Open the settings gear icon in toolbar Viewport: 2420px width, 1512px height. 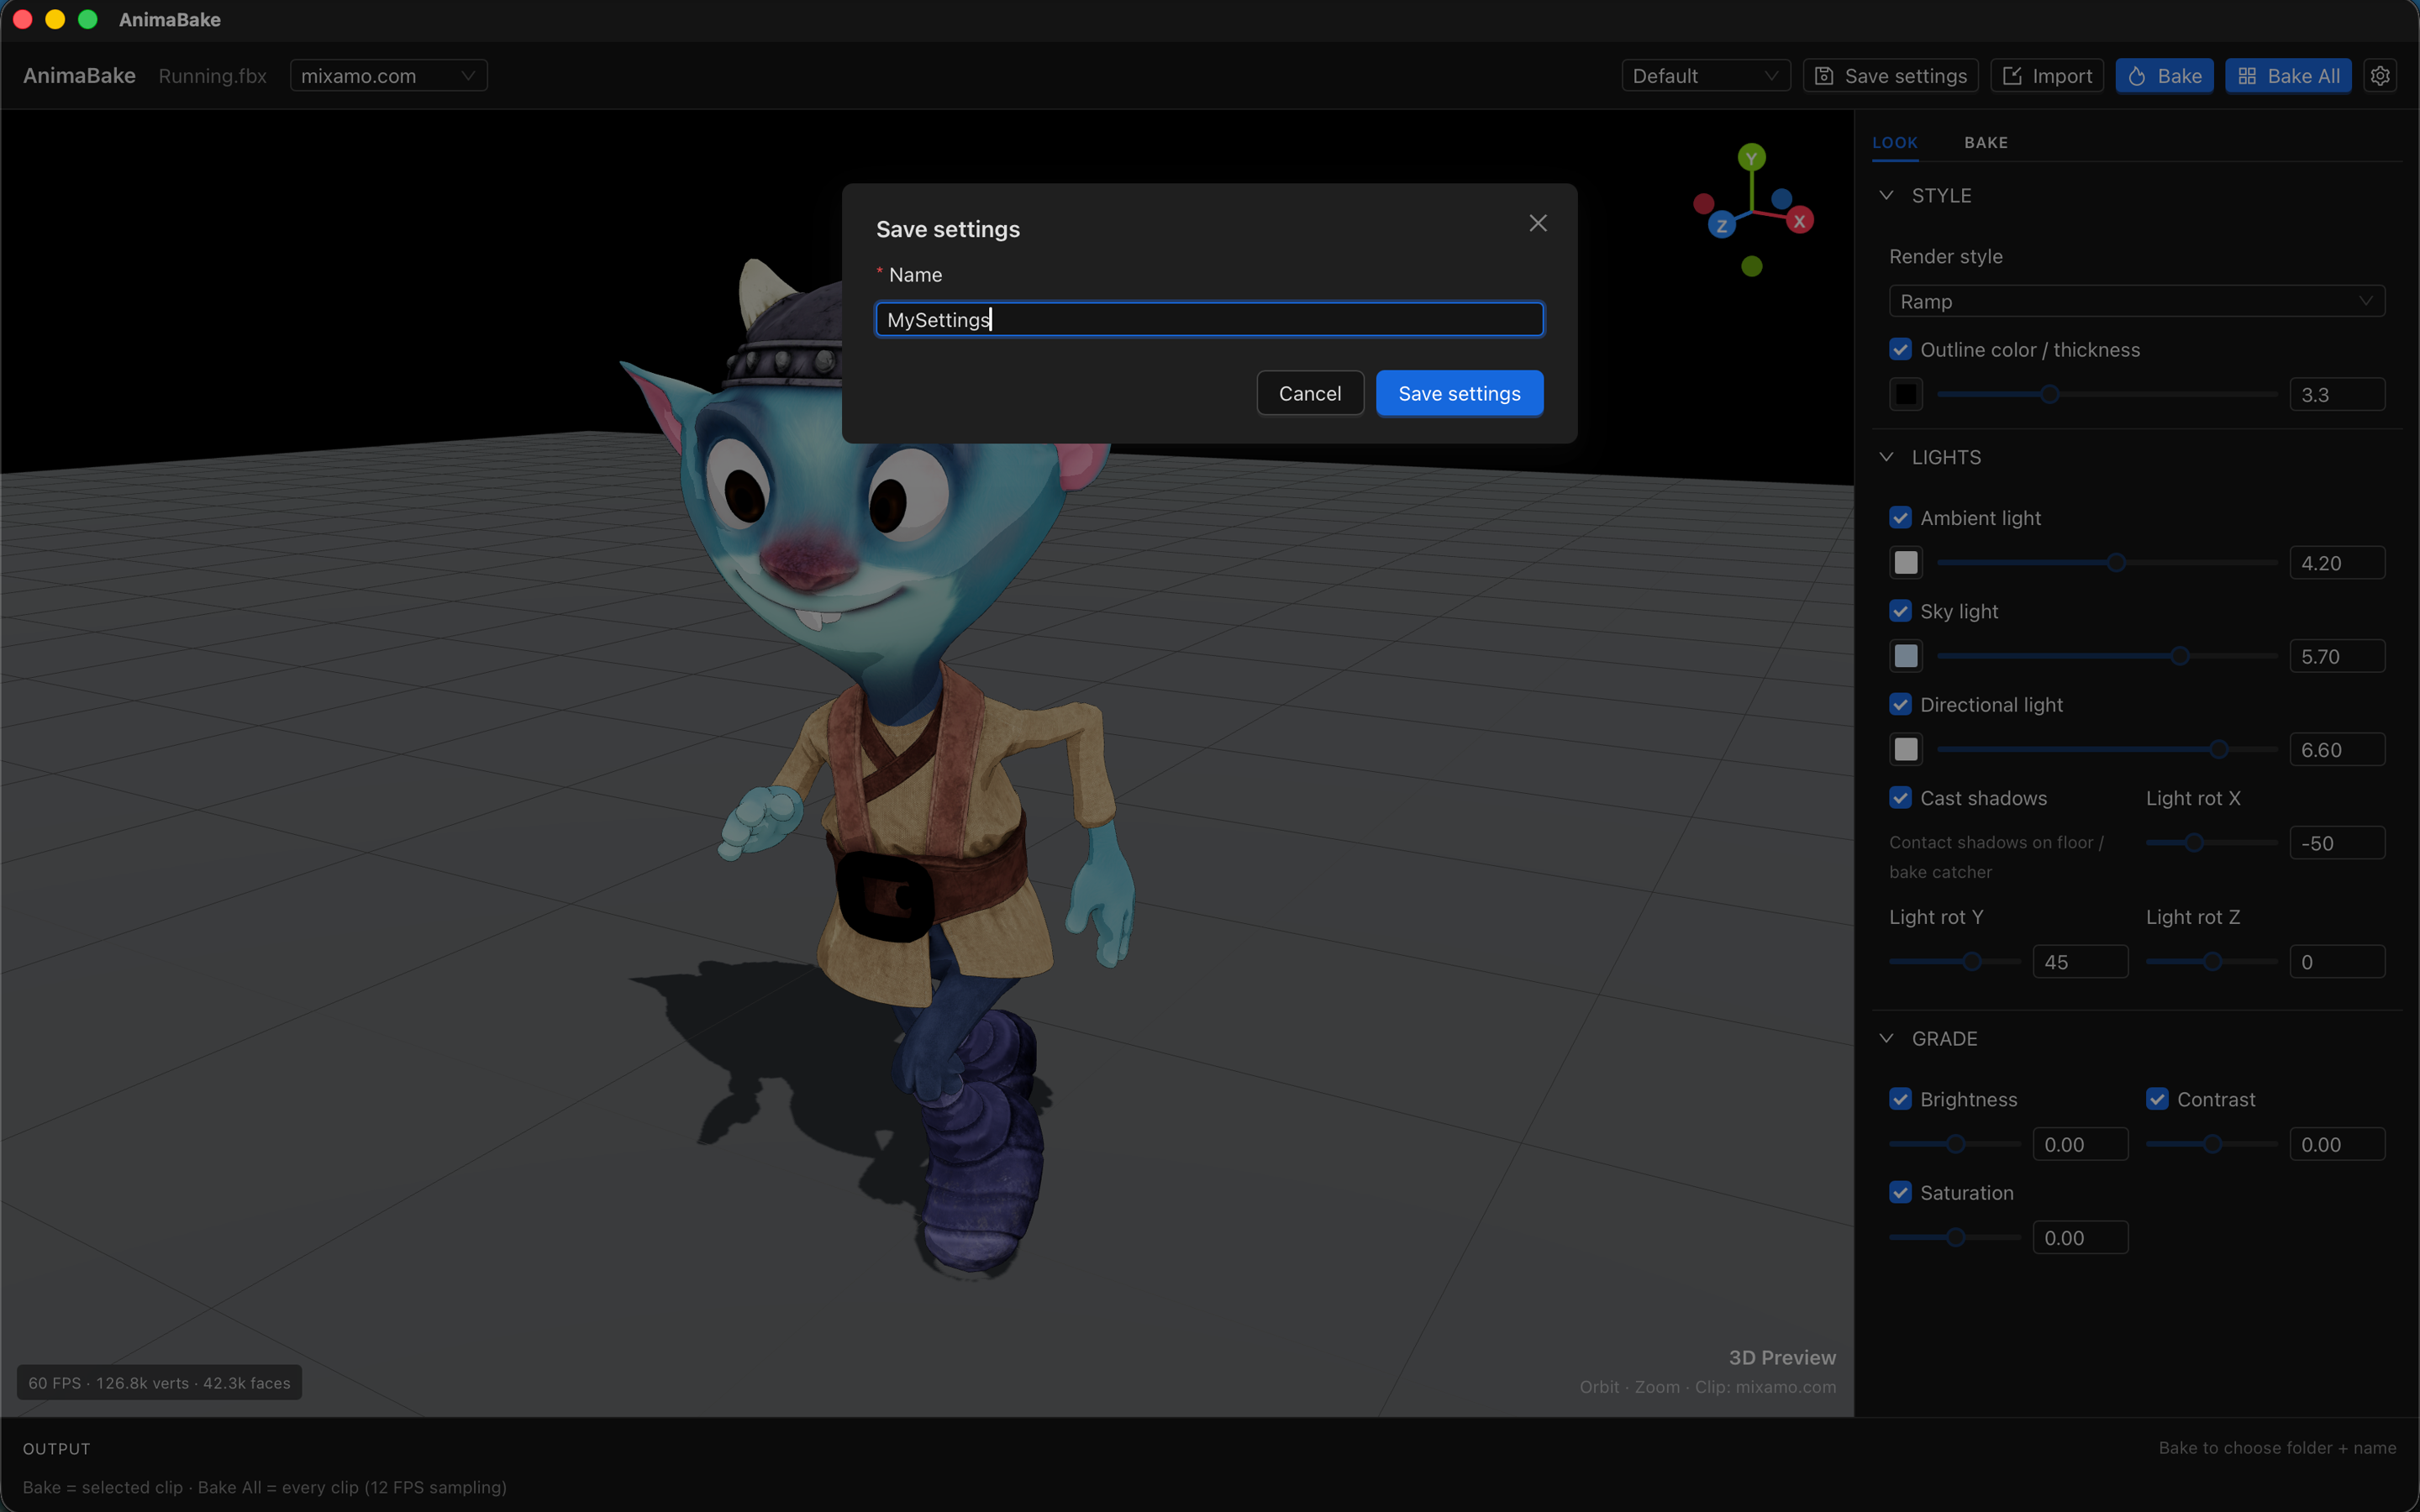pos(2380,76)
